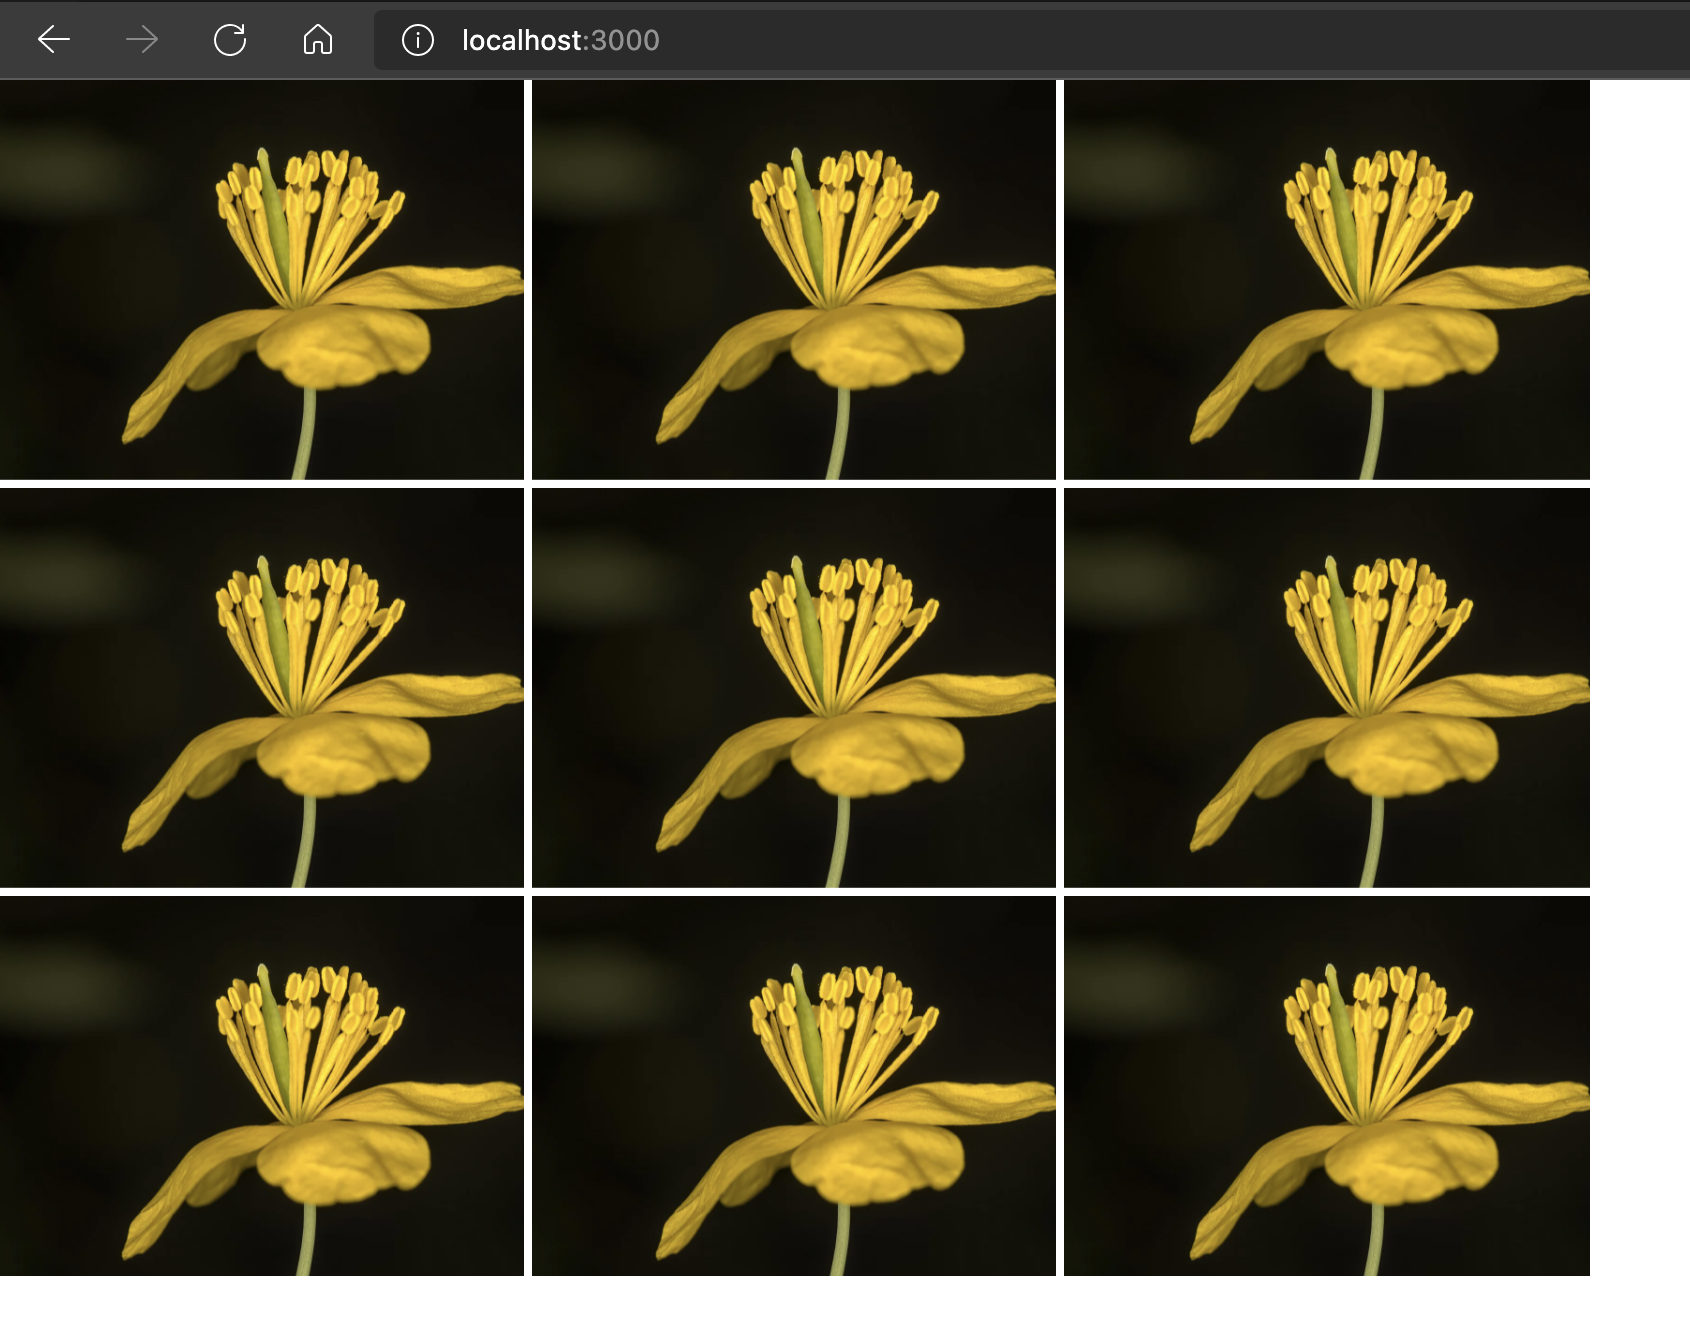This screenshot has height=1344, width=1690.
Task: Open the browser home page icon
Action: 318,40
